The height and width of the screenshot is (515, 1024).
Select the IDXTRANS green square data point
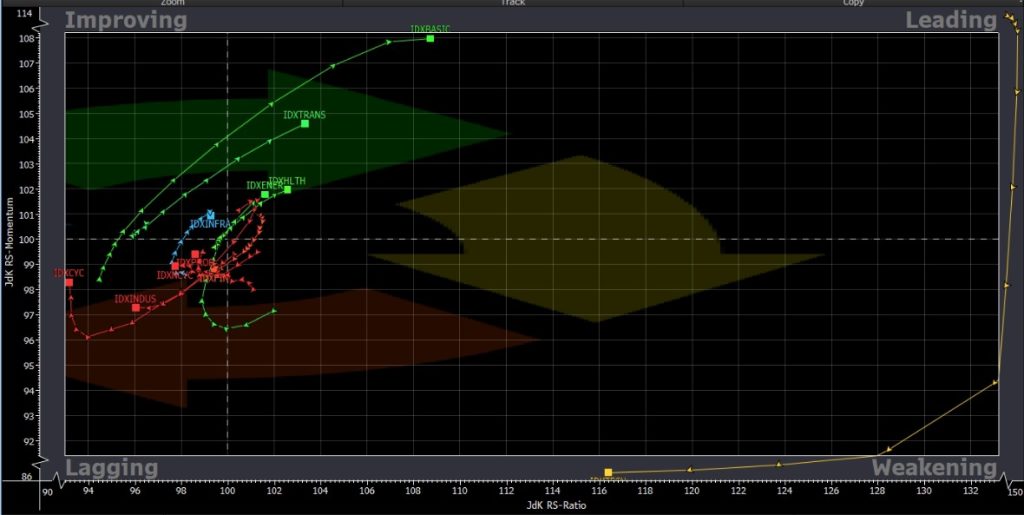(305, 123)
